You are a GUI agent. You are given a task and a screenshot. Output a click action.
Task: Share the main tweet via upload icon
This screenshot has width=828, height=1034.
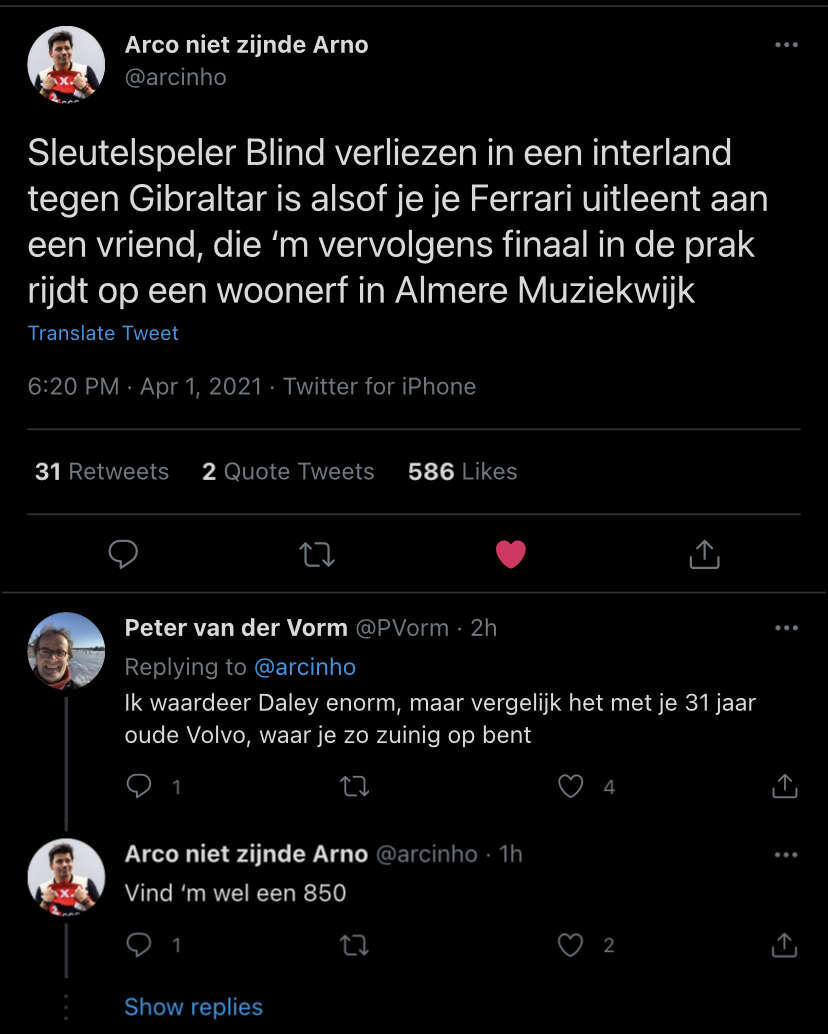[x=703, y=553]
